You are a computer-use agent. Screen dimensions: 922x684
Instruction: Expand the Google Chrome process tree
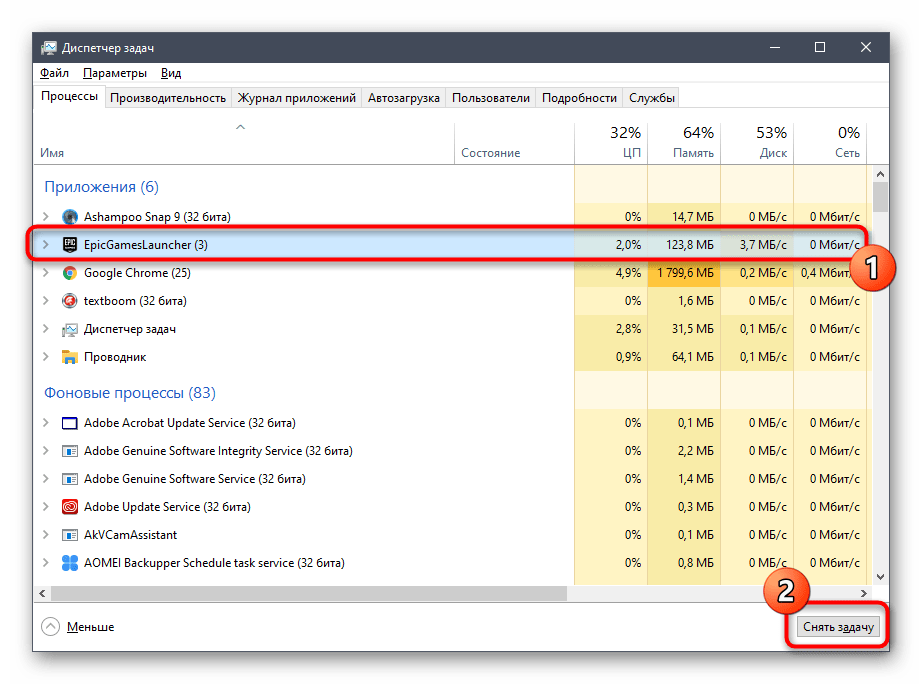coord(44,273)
